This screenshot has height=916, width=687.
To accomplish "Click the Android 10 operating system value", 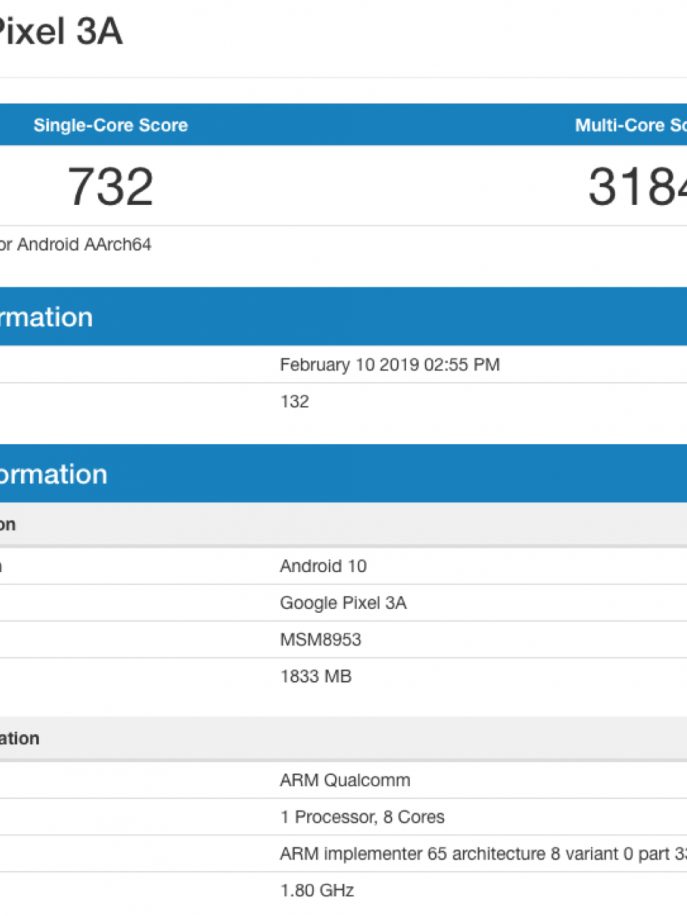I will [x=323, y=566].
